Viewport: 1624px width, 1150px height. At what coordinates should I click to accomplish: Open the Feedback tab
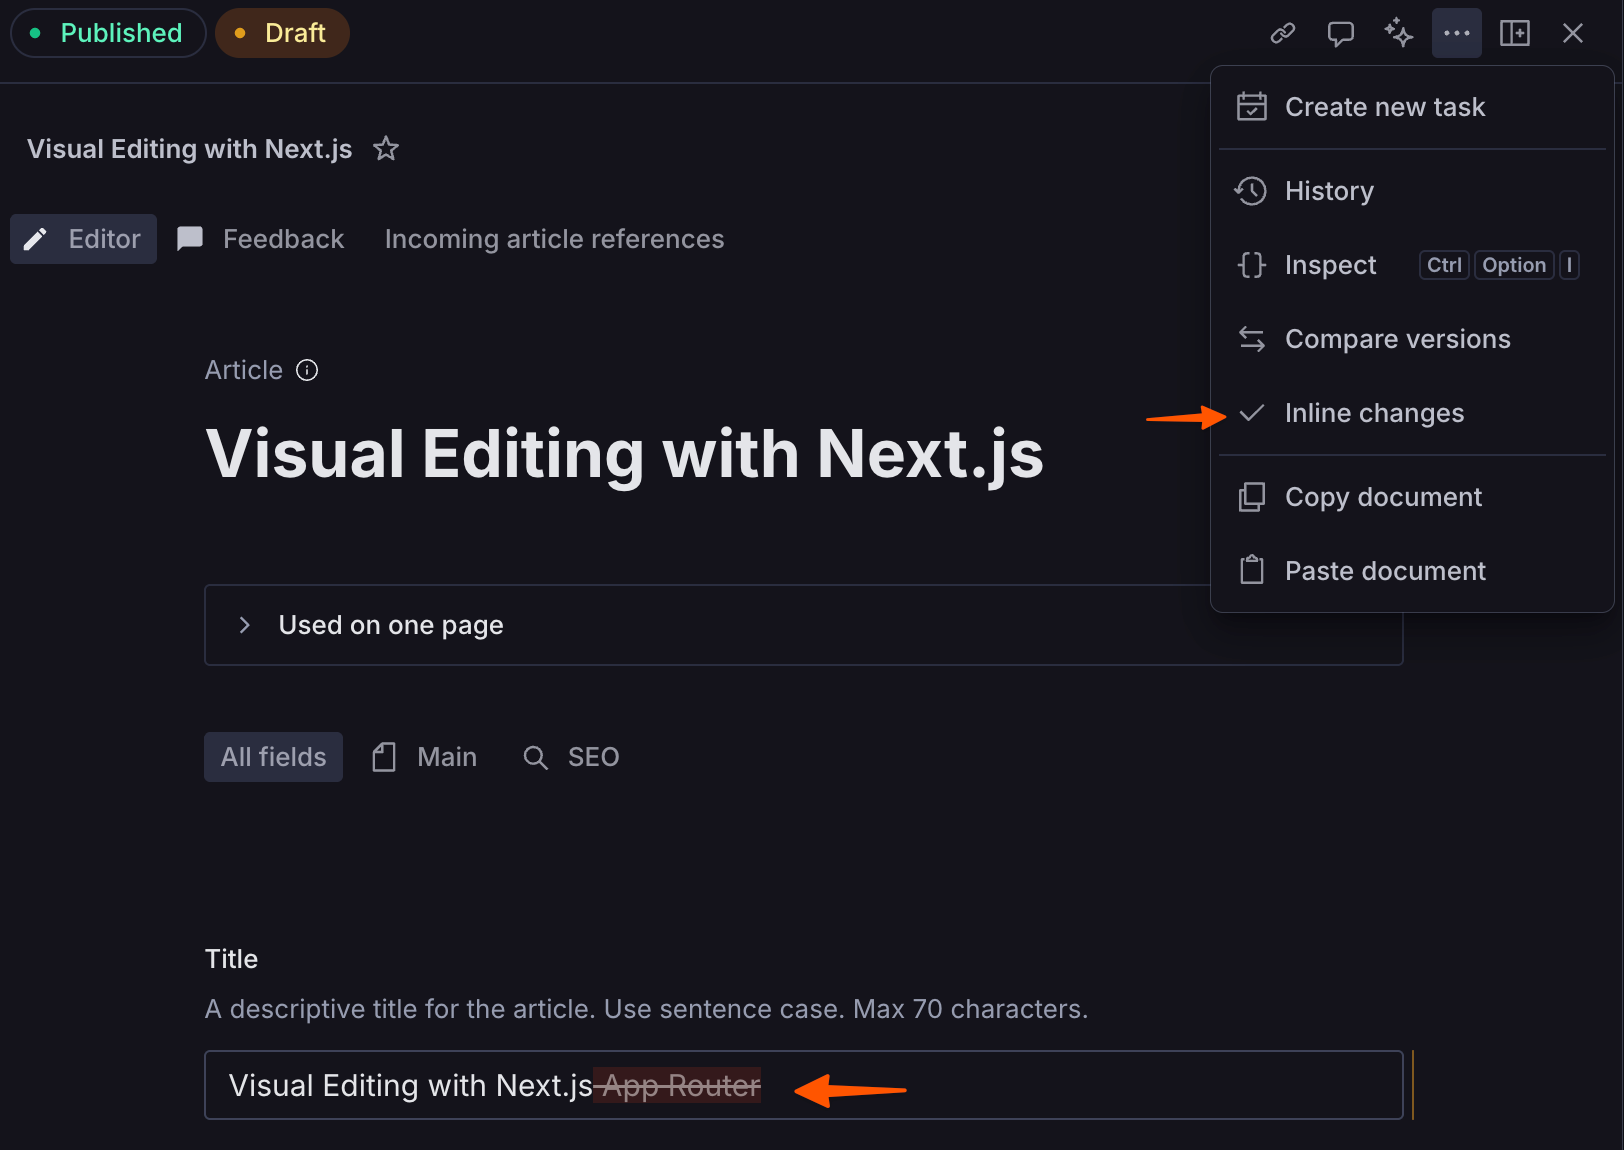260,239
